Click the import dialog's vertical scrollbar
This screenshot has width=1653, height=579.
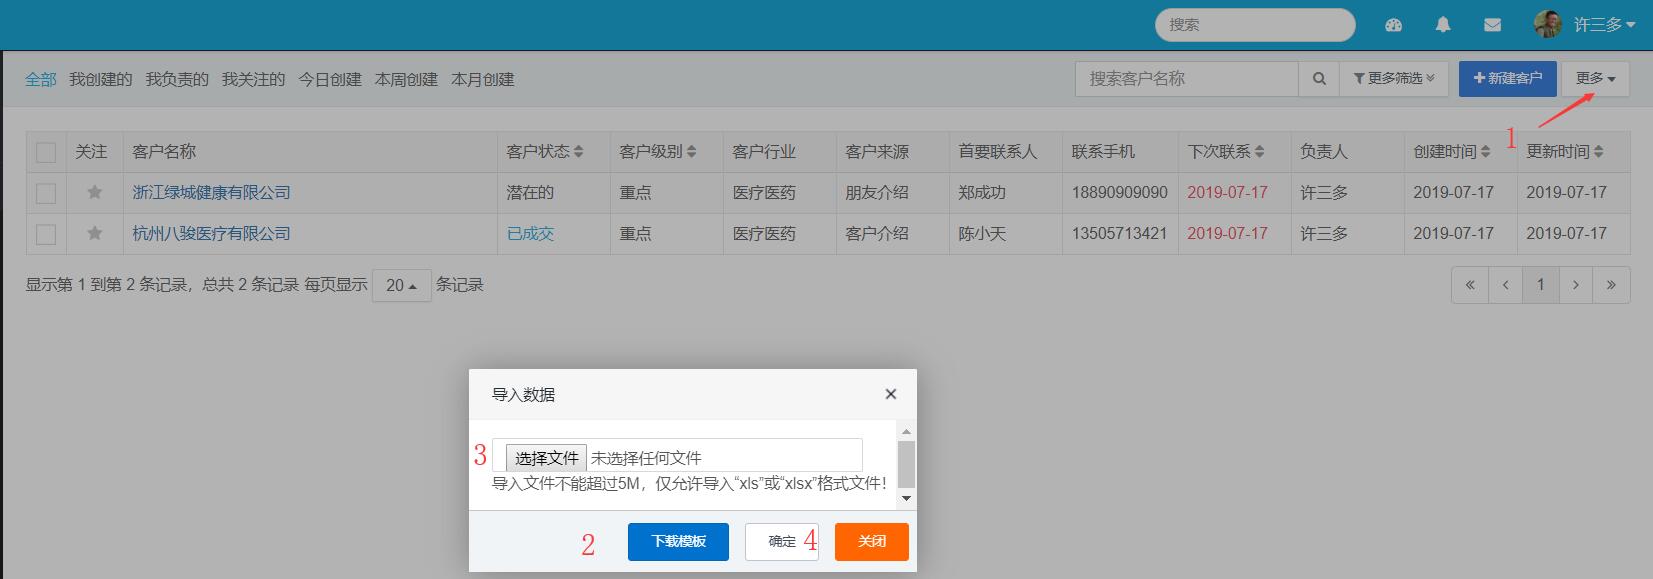point(906,465)
